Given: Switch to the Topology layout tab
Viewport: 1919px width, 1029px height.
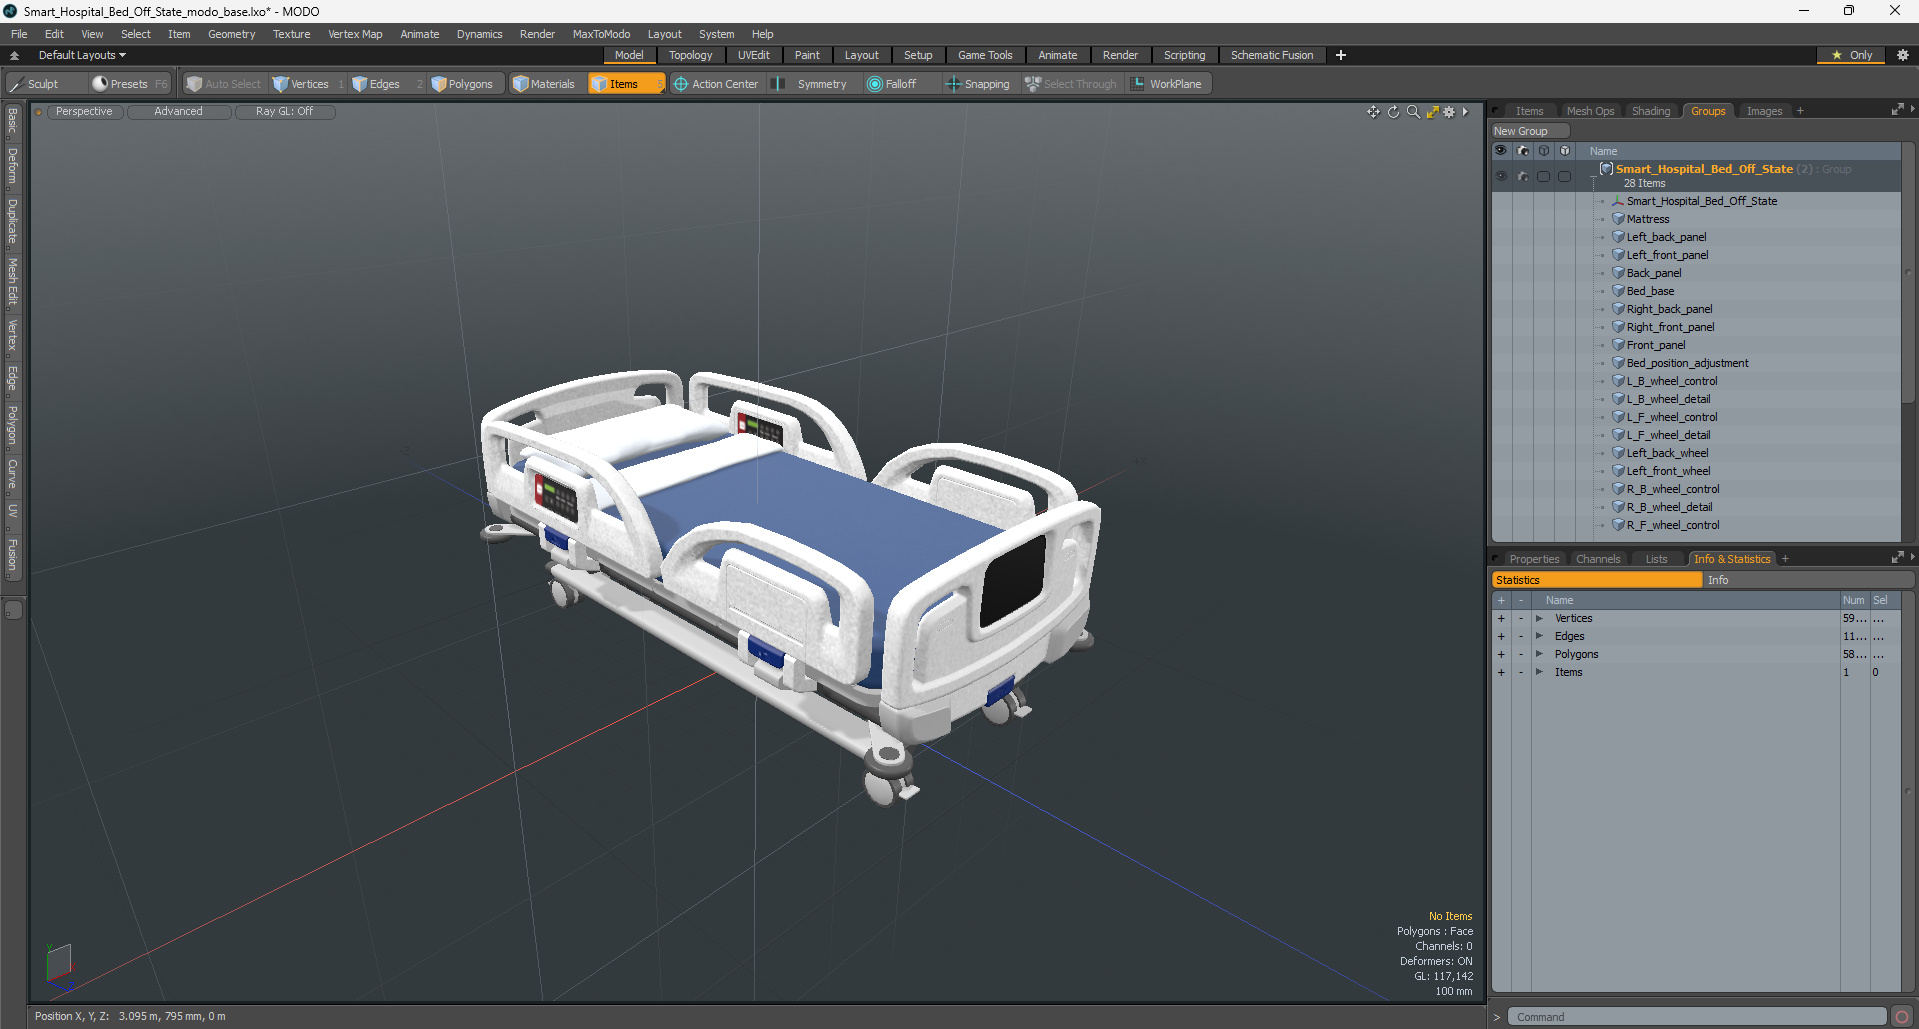Looking at the screenshot, I should [691, 55].
